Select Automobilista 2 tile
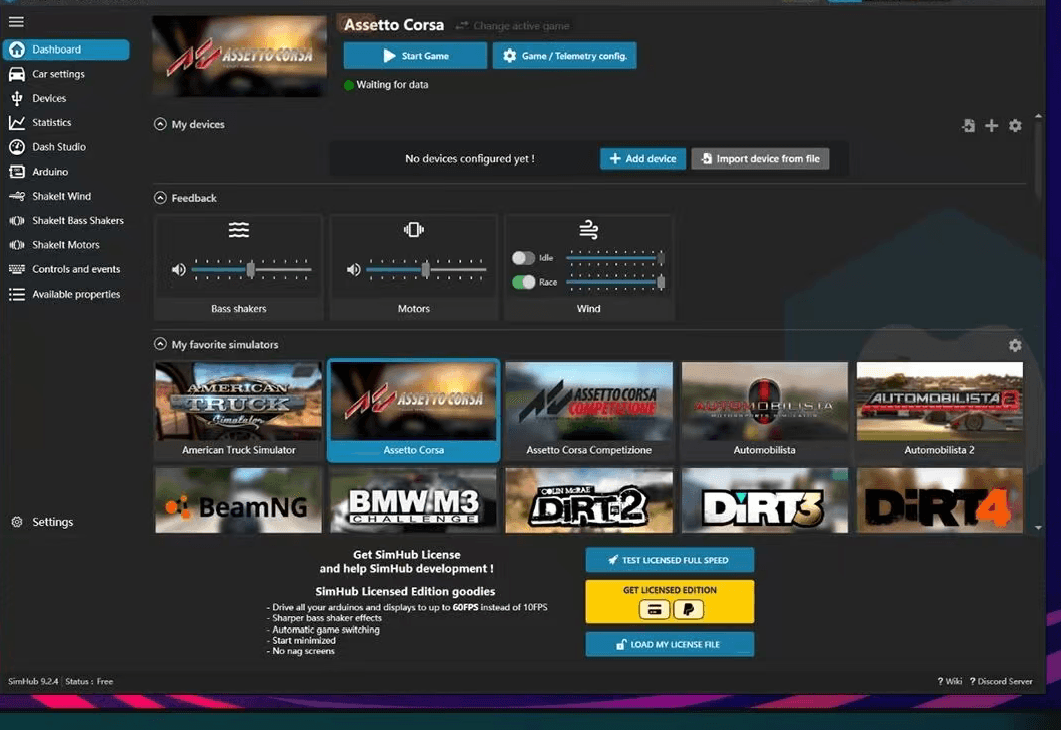This screenshot has height=730, width=1061. 939,411
